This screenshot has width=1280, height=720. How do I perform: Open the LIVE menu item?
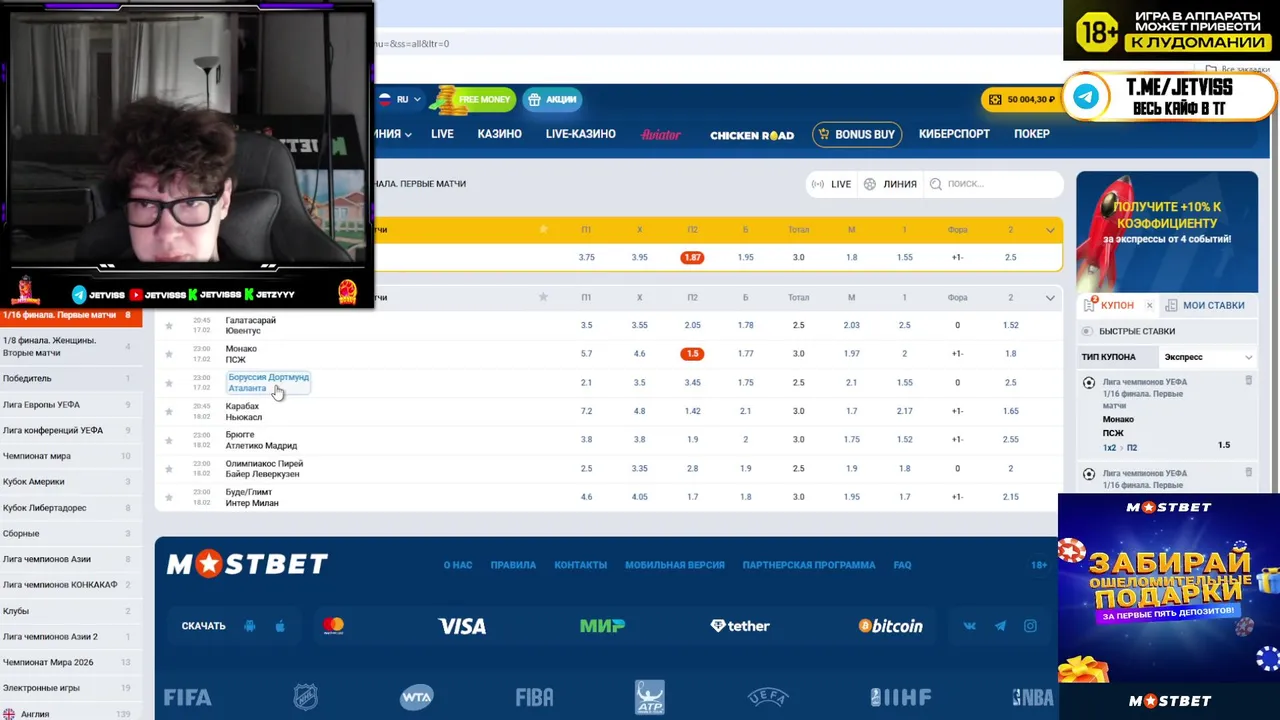point(442,134)
